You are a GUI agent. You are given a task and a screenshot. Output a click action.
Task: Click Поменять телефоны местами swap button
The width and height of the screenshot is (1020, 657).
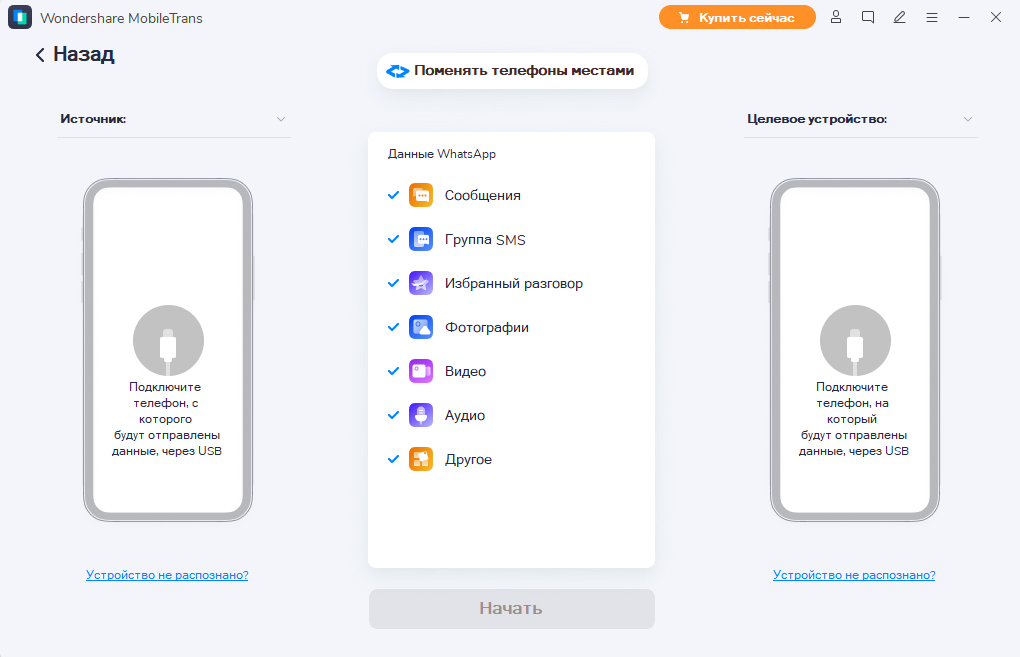[x=512, y=71]
